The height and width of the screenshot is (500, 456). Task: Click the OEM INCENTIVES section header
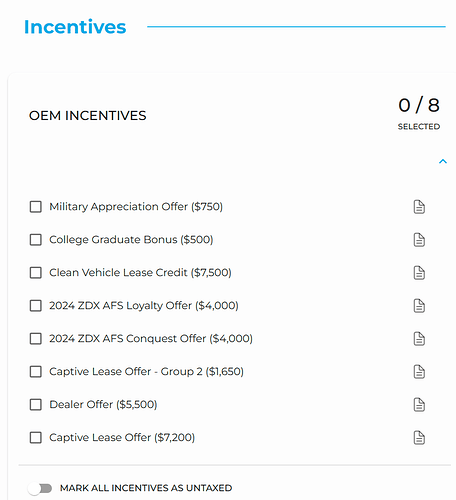tap(88, 116)
